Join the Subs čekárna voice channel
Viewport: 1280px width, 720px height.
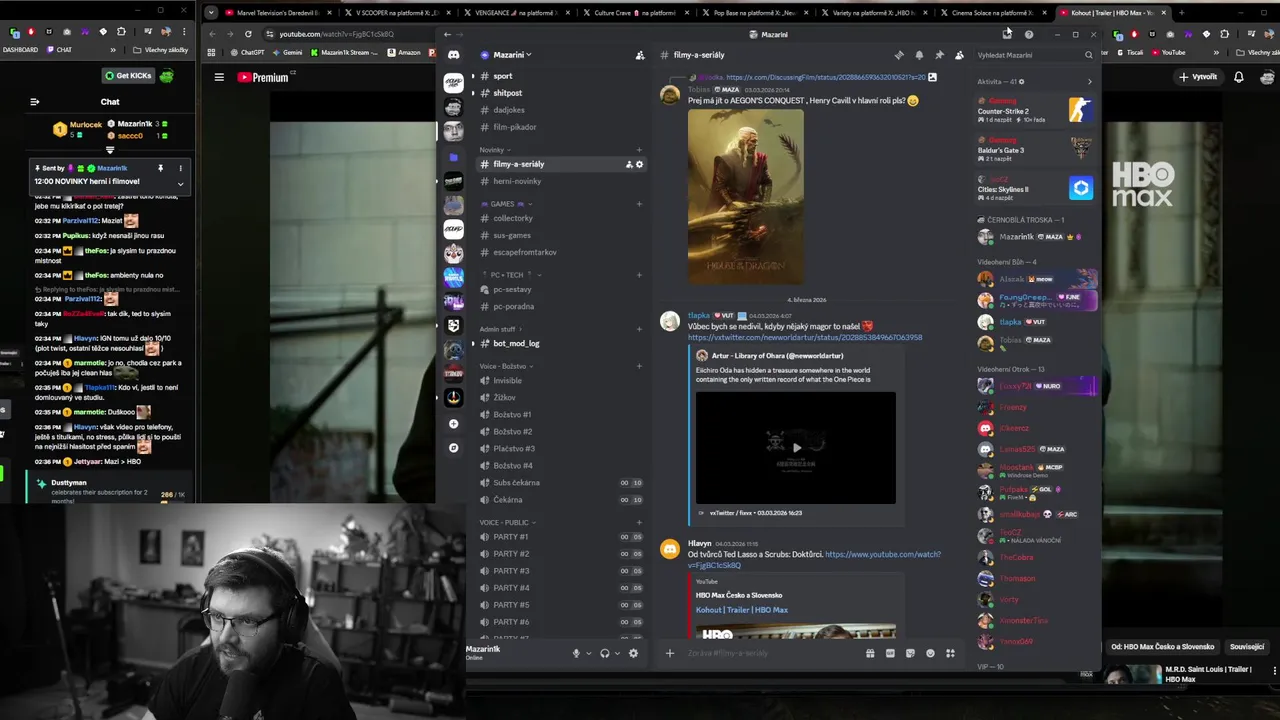pos(561,482)
